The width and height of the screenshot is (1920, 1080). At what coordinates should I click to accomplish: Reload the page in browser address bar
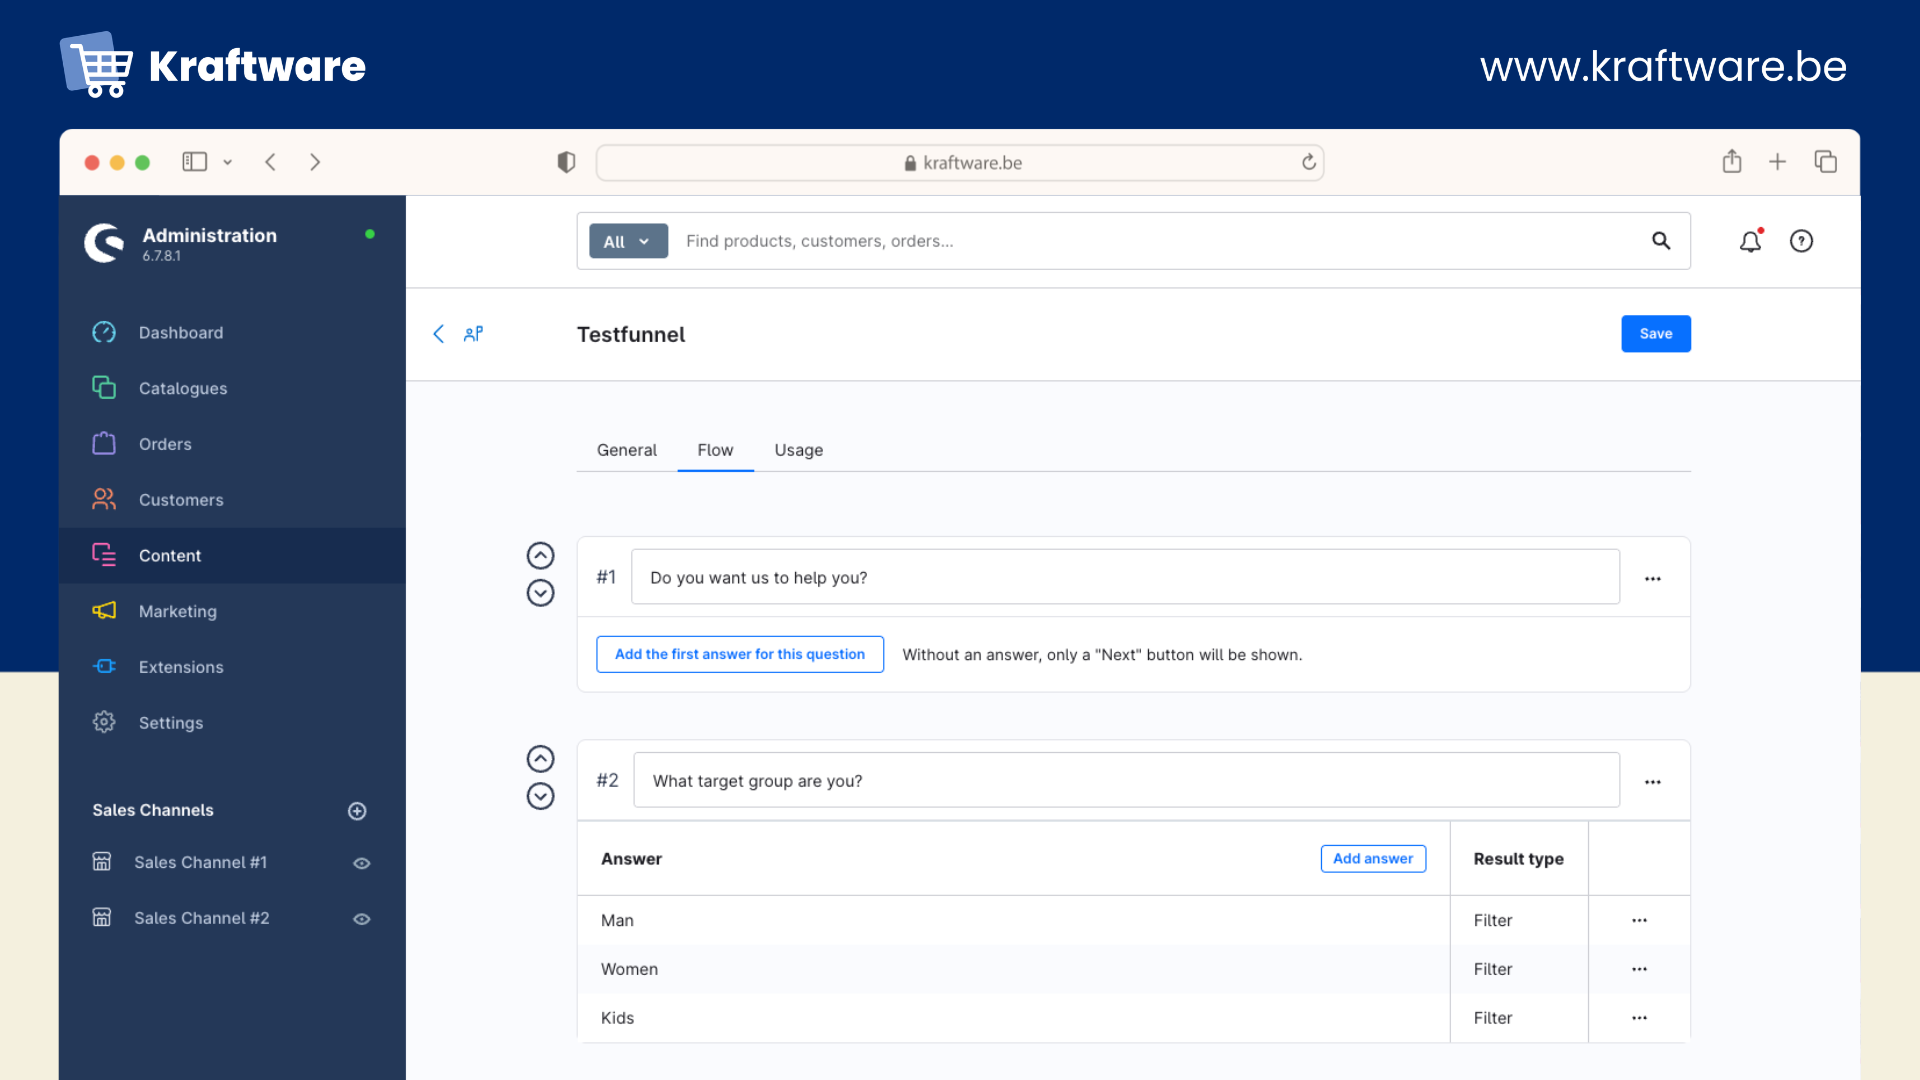pyautogui.click(x=1308, y=162)
